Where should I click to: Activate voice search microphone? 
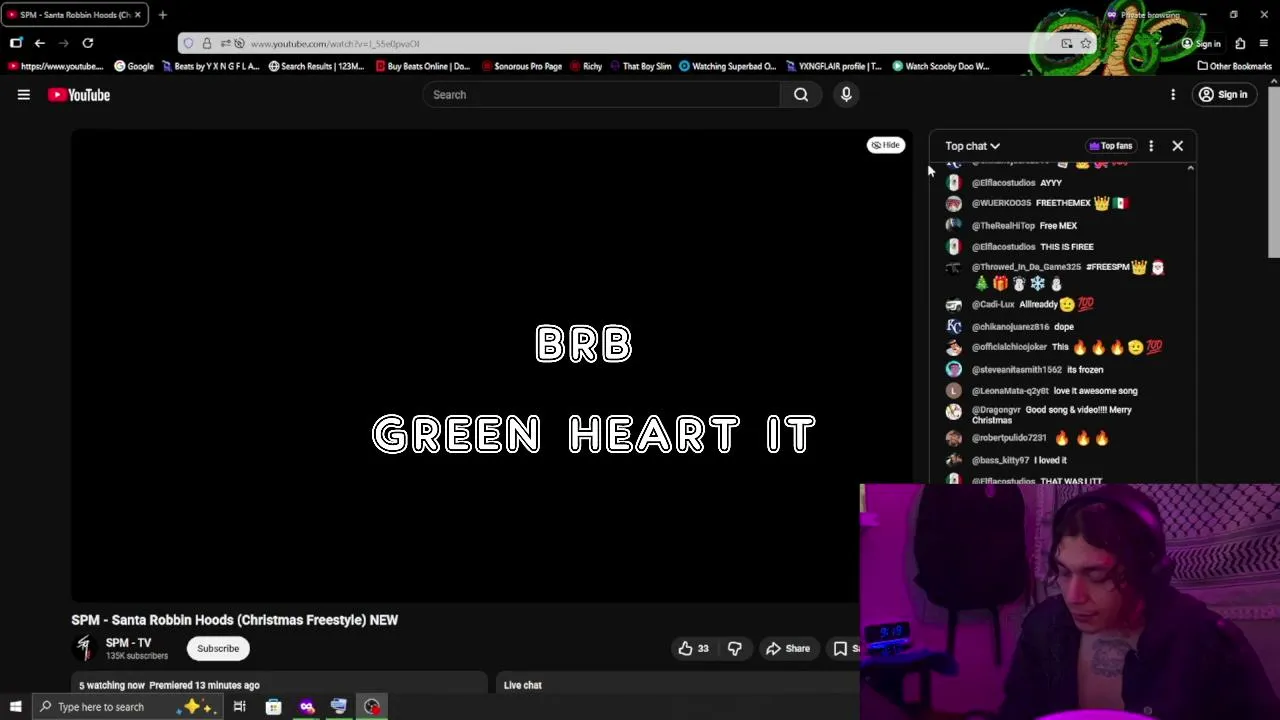(x=846, y=95)
